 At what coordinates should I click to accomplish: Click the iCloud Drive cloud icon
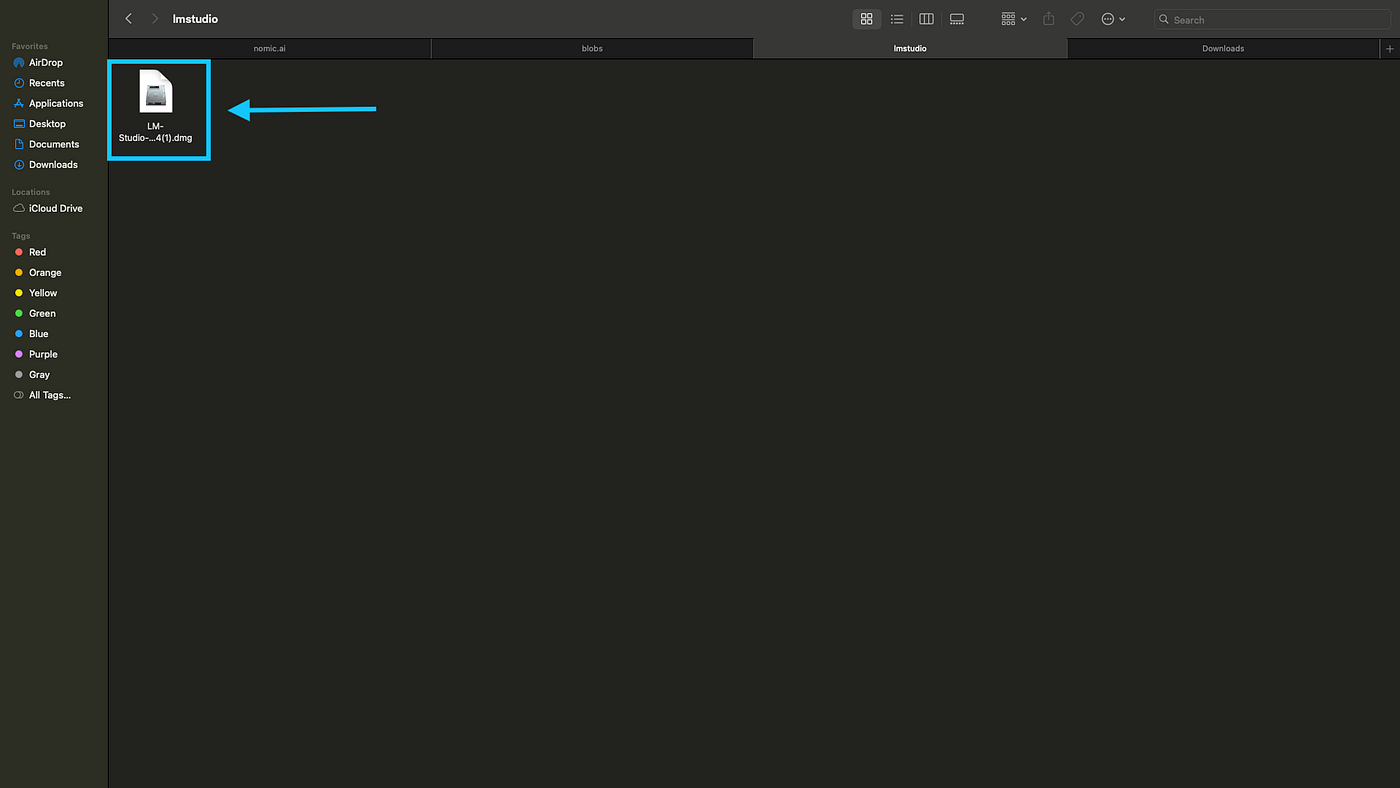(x=19, y=208)
